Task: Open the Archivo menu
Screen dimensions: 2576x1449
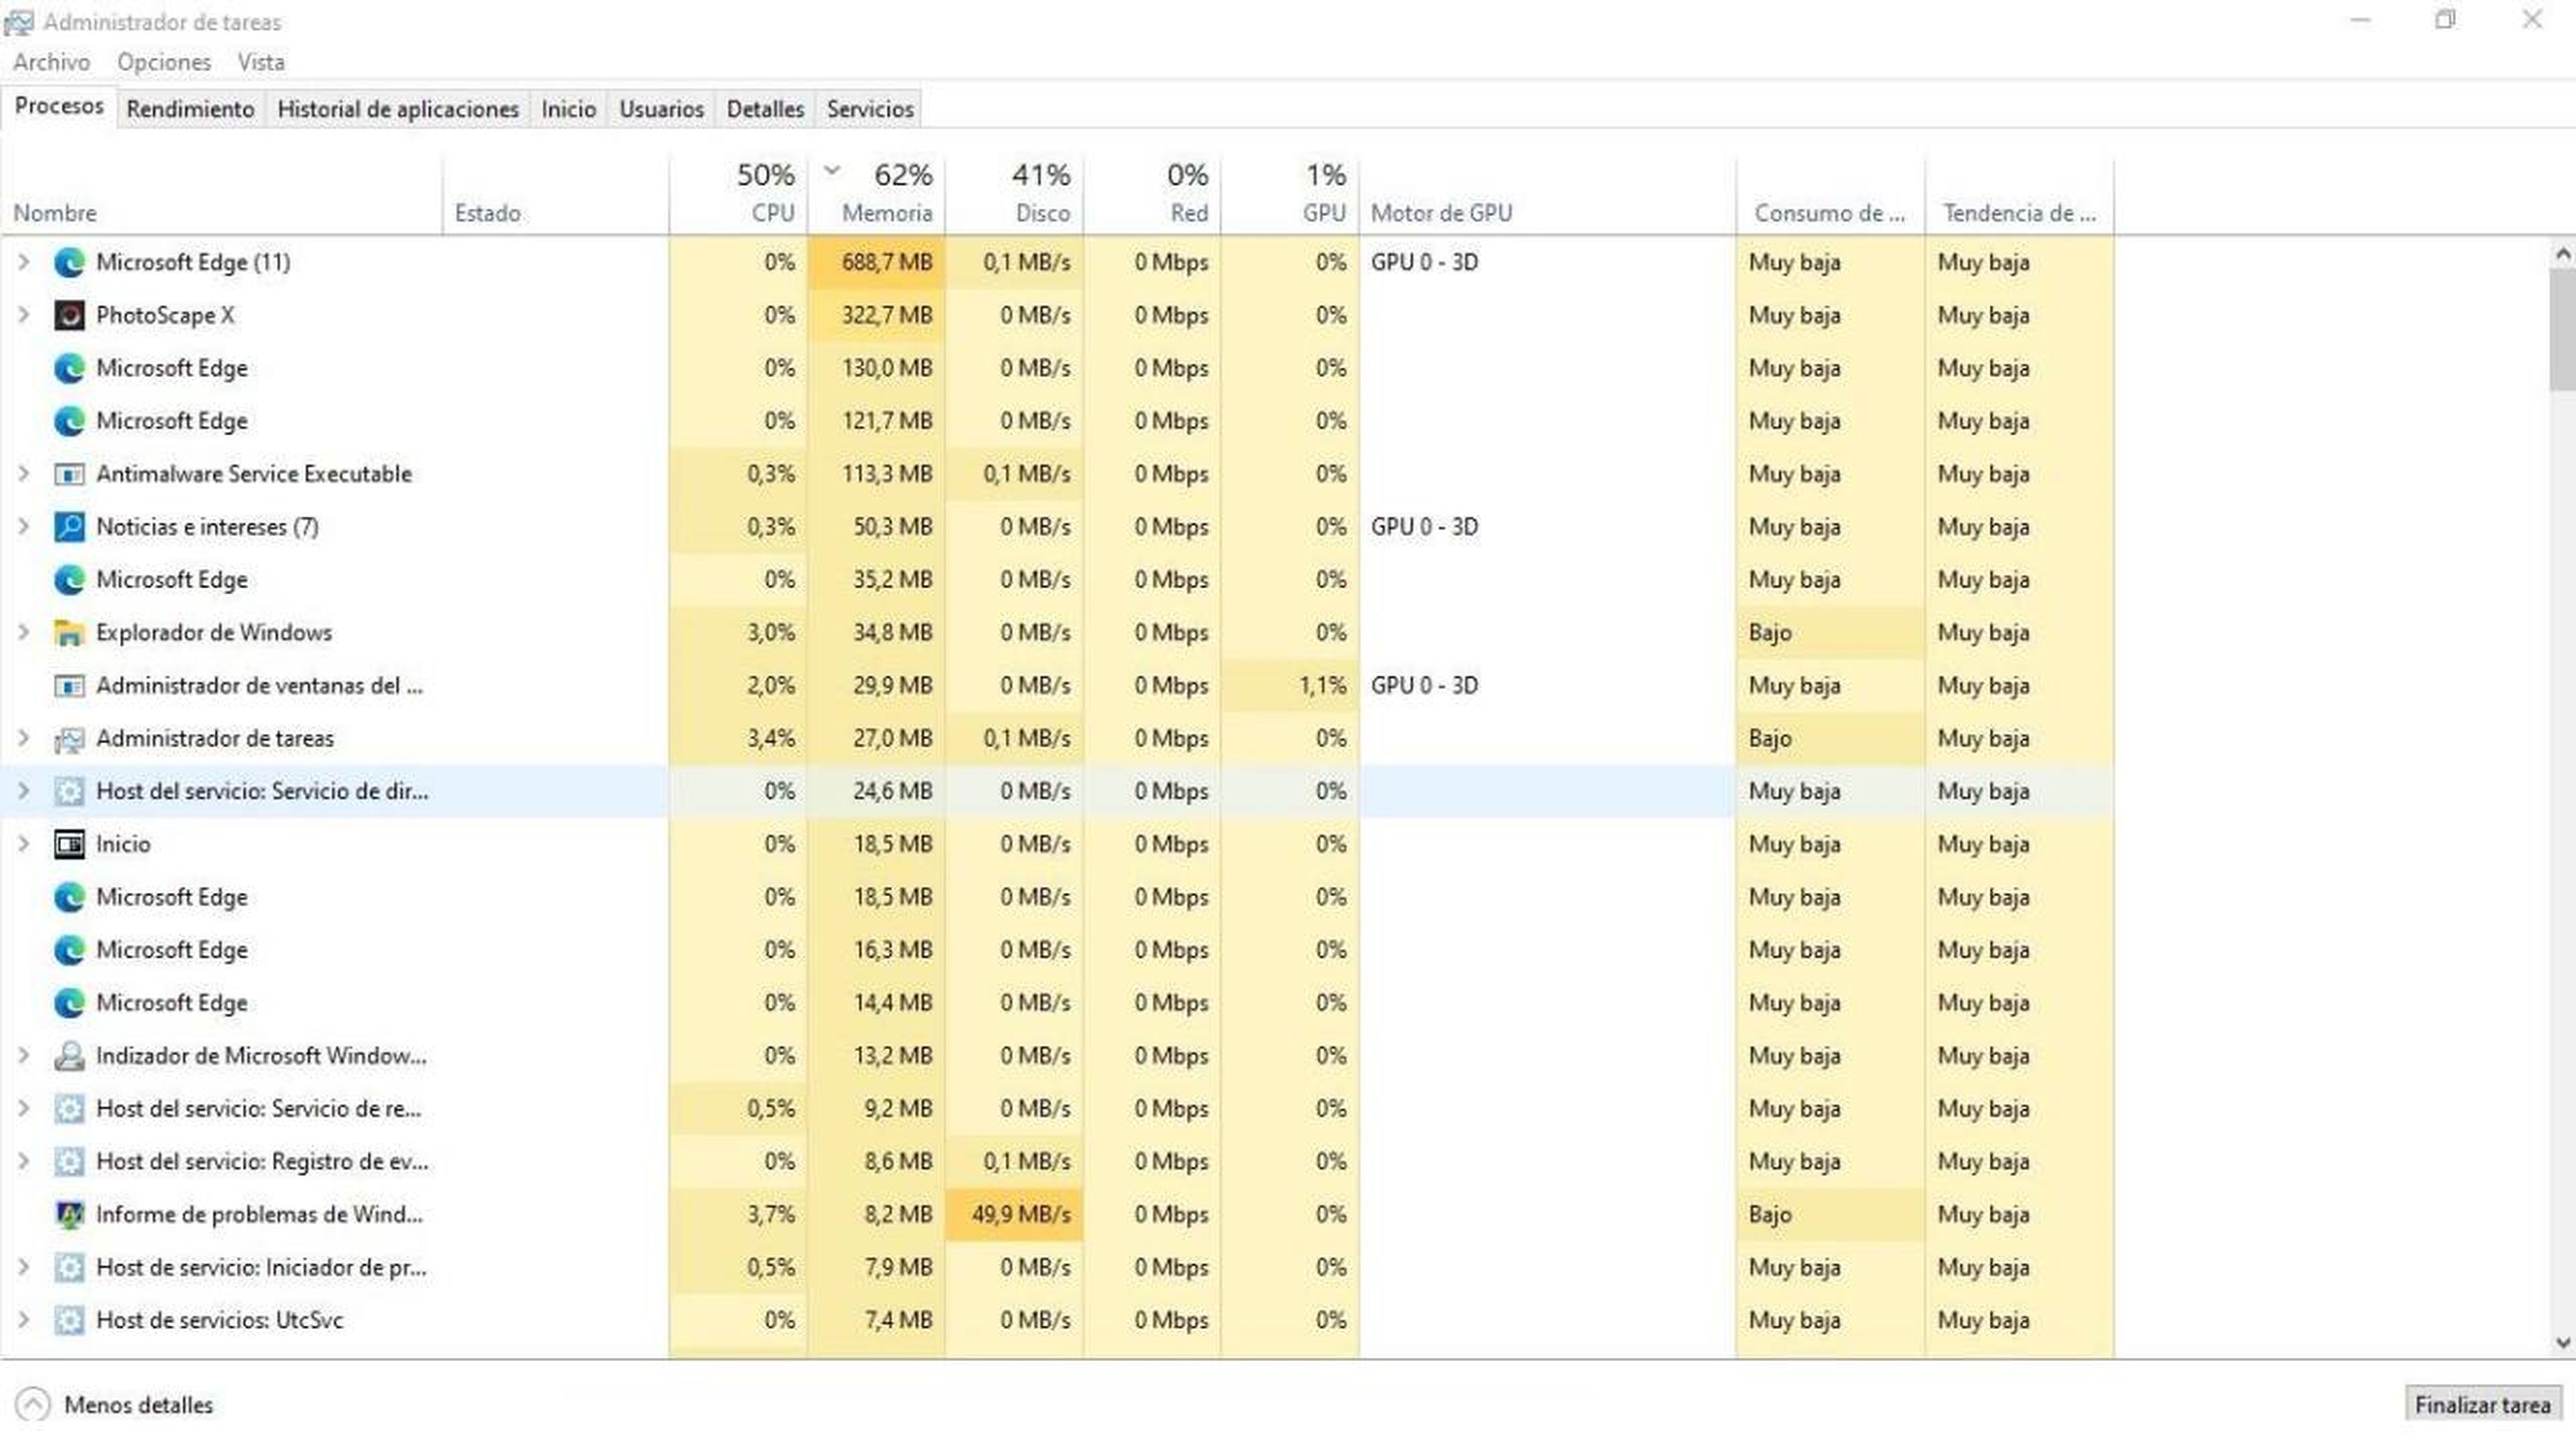Action: tap(52, 62)
